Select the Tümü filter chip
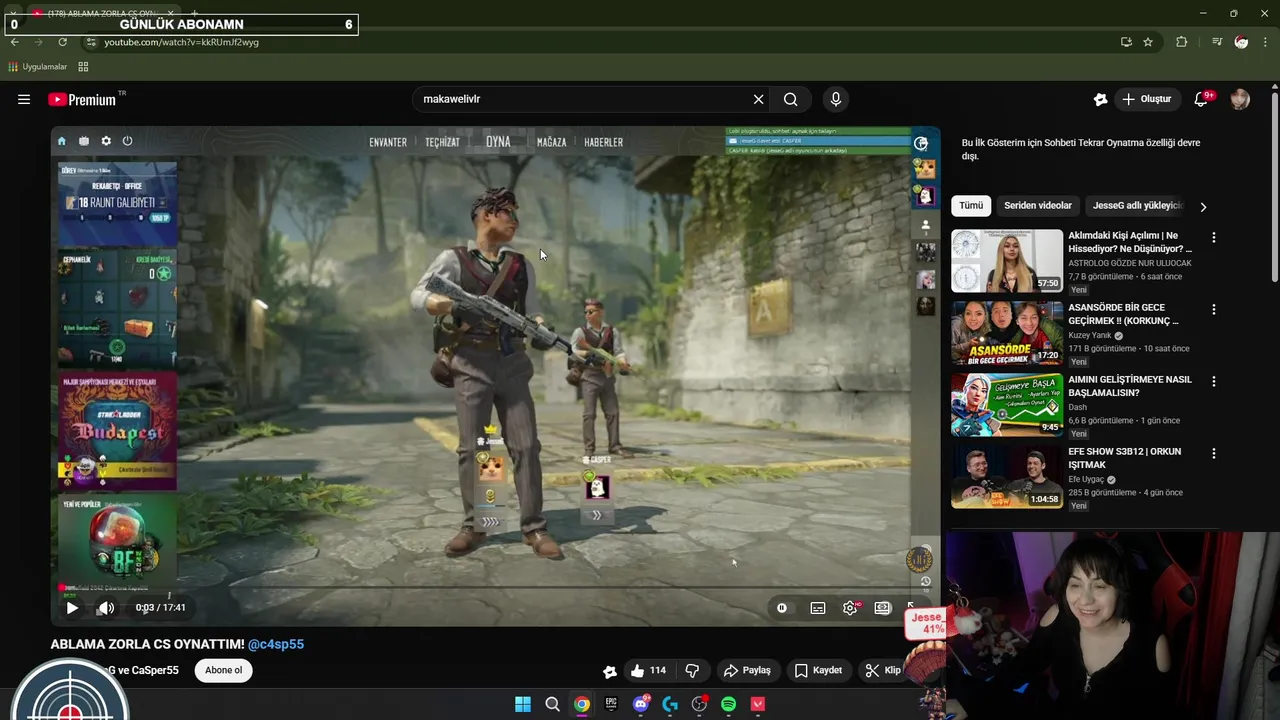1280x720 pixels. pyautogui.click(x=971, y=206)
